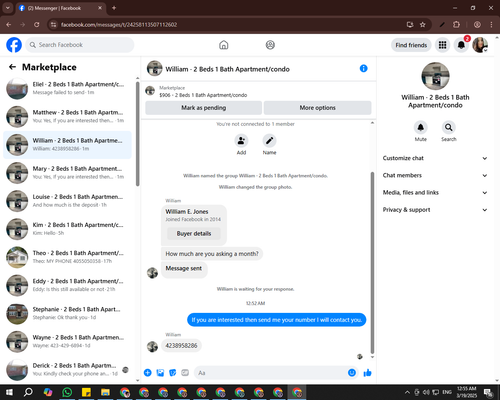The image size is (500, 400).
Task: Open the Friends/profile circle icon in top navigation
Action: pos(270,45)
